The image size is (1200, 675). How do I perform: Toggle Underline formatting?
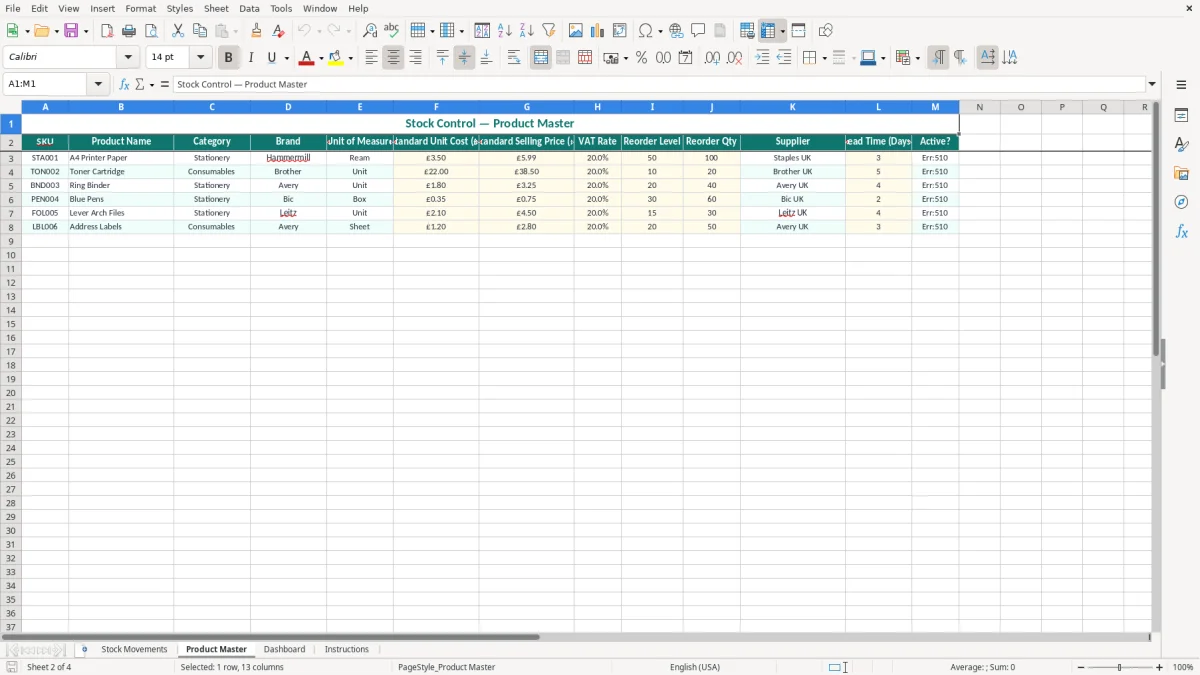tap(271, 58)
